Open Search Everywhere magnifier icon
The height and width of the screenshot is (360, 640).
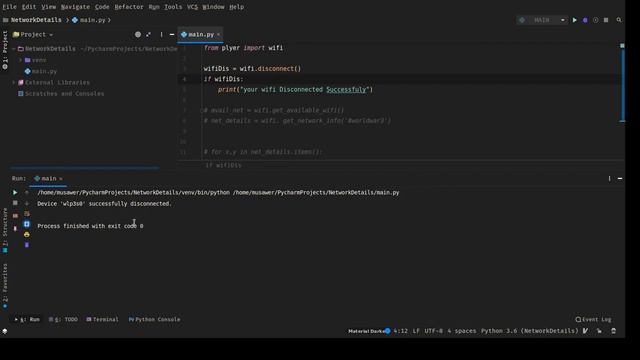point(619,20)
